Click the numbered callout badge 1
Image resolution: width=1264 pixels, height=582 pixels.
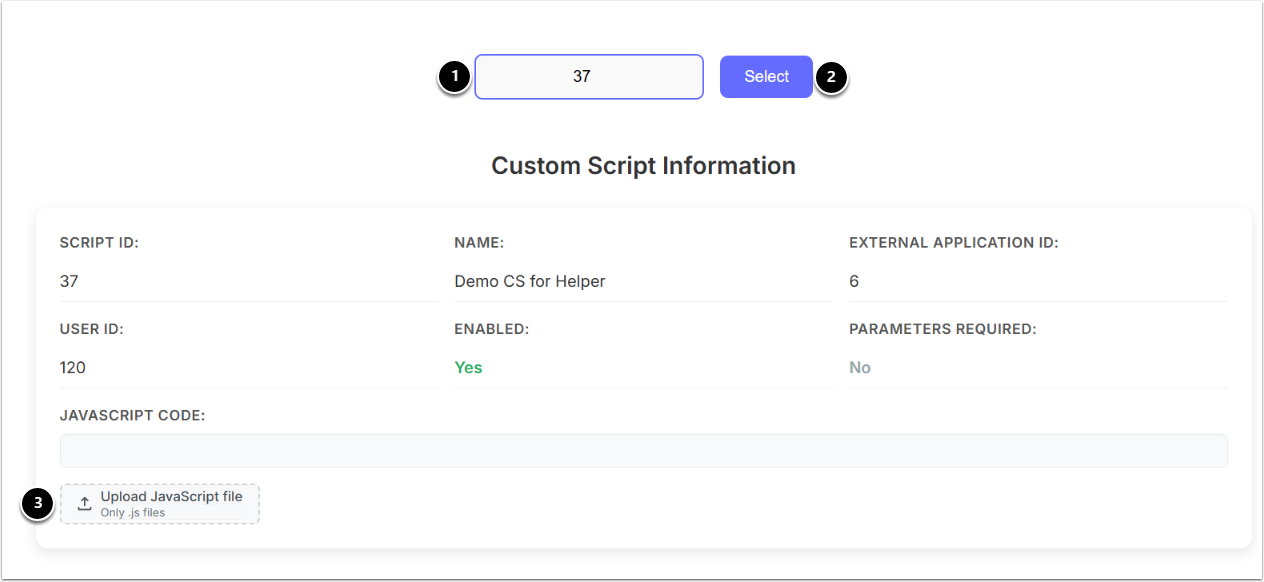pyautogui.click(x=455, y=77)
